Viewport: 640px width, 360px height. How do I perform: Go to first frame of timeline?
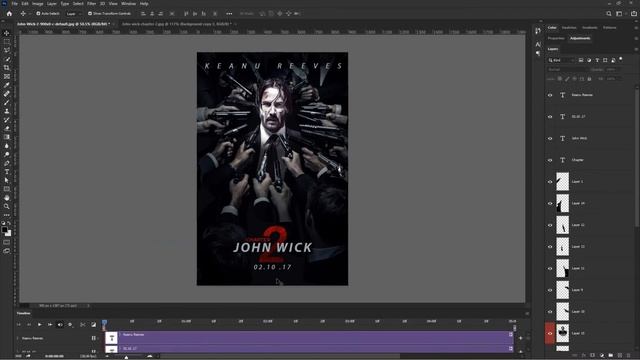[19, 324]
